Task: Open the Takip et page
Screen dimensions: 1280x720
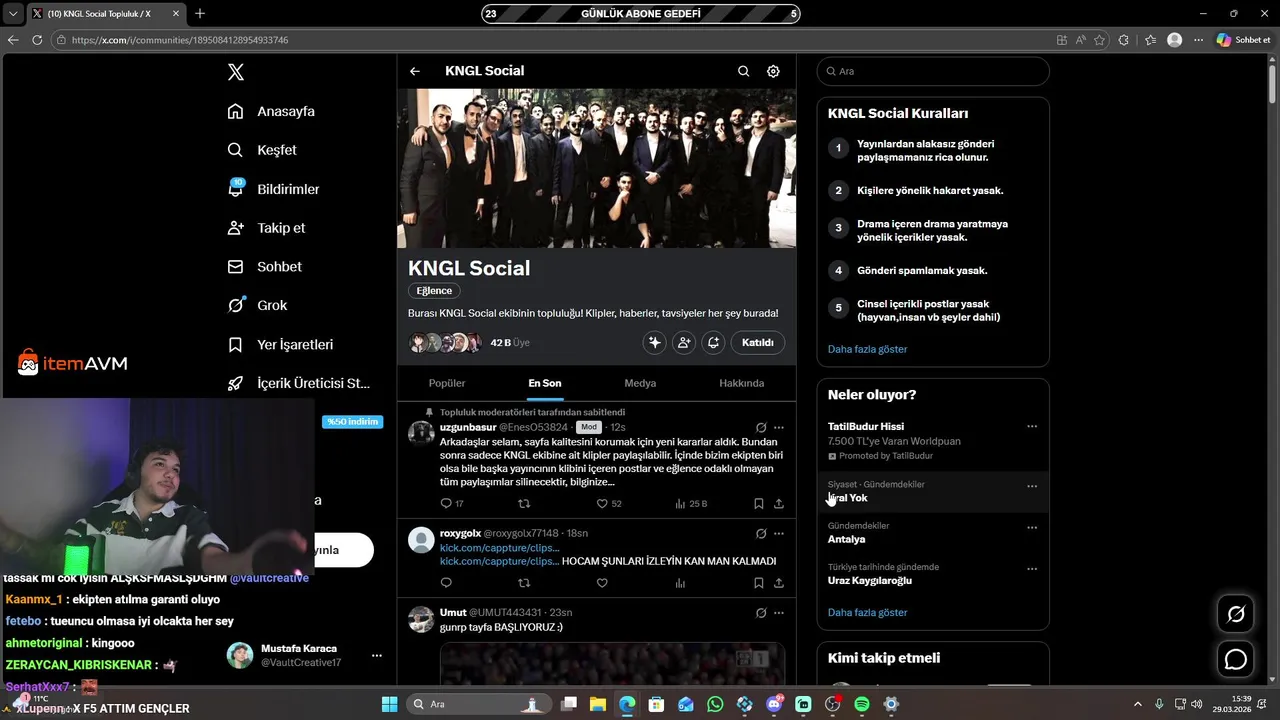Action: pos(267,228)
